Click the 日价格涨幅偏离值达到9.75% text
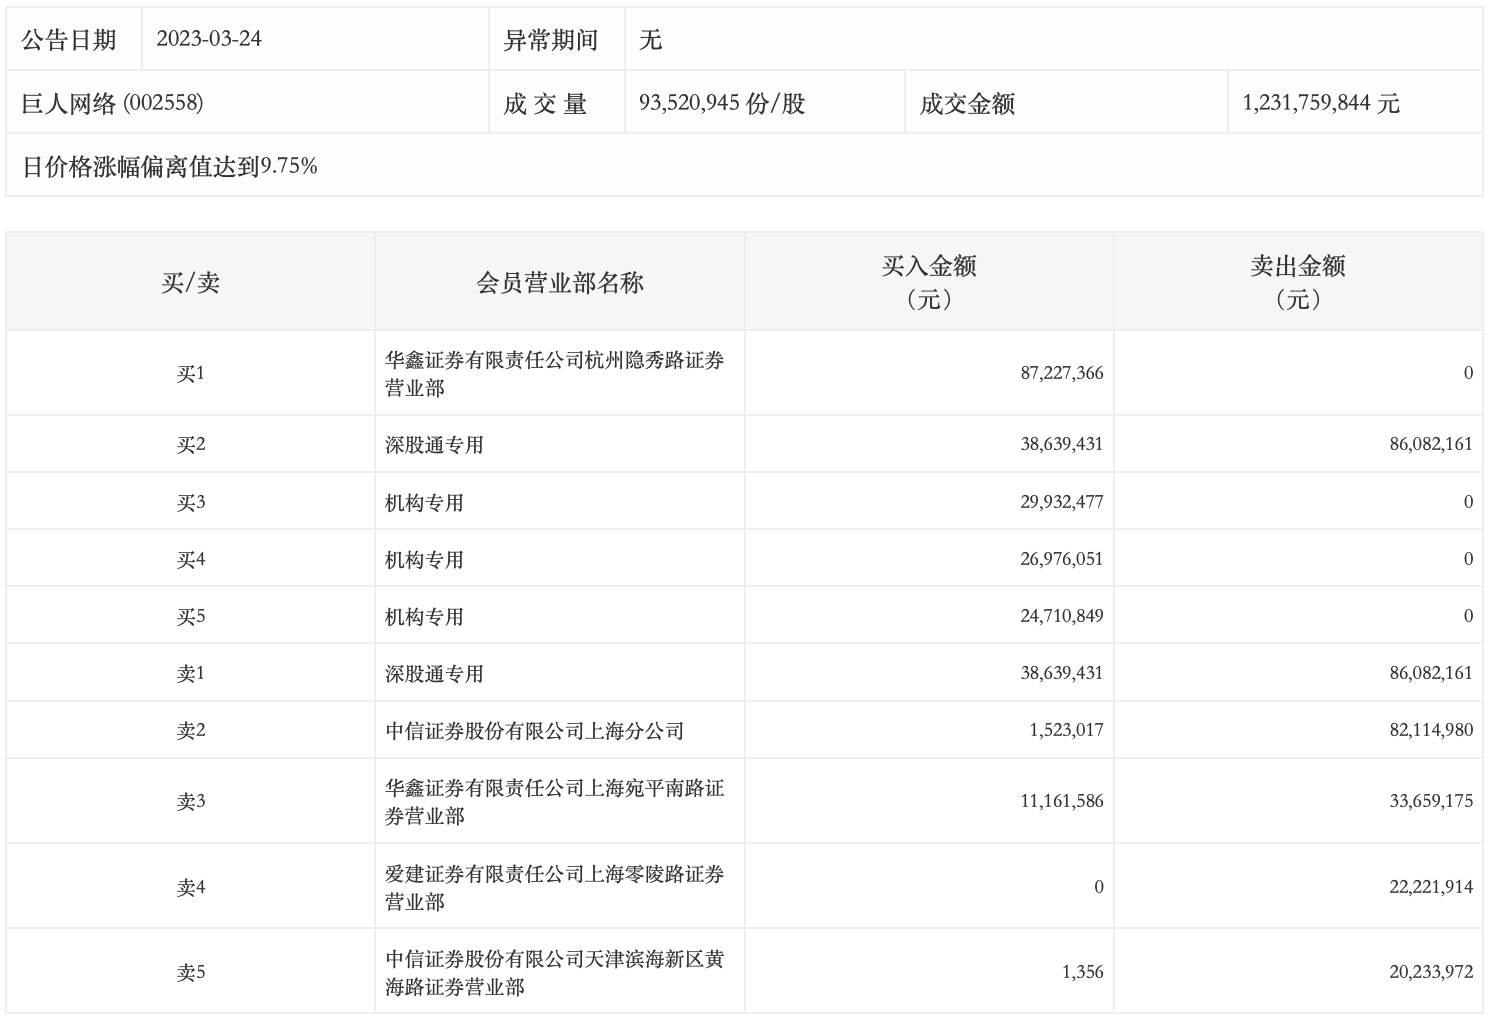Screen dimensions: 1496x1022 [x=170, y=167]
